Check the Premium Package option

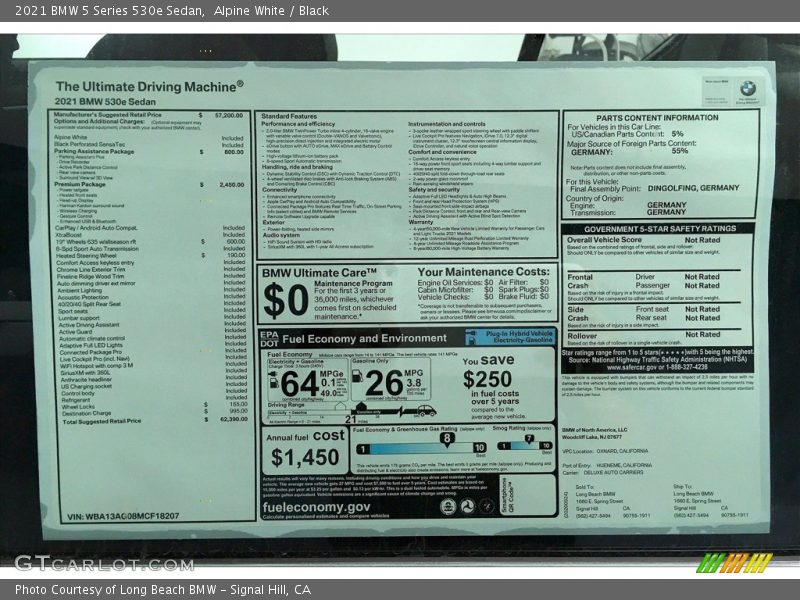point(81,184)
